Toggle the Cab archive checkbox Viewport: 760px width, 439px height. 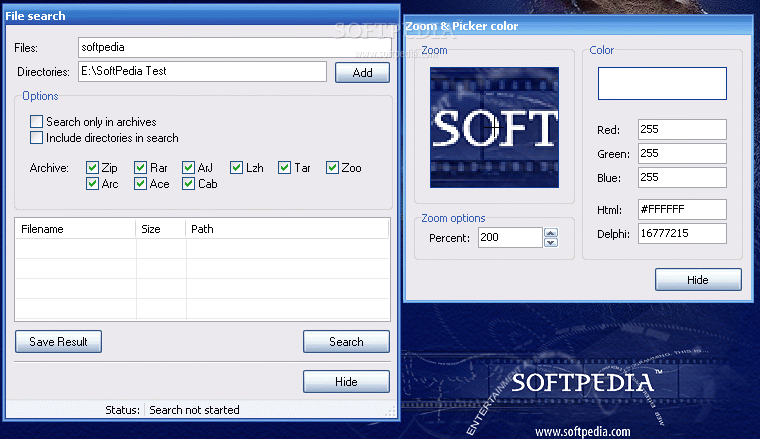(189, 184)
